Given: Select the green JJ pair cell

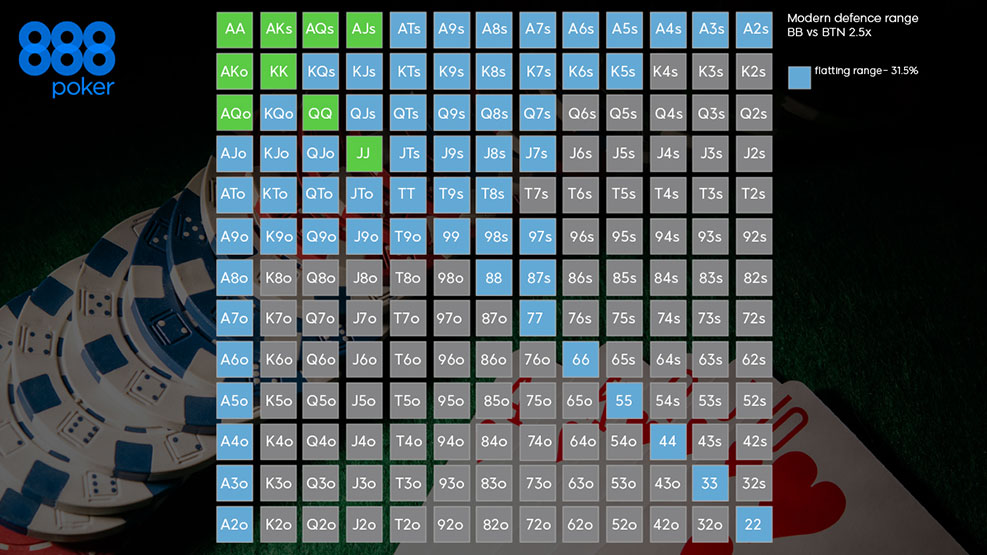Looking at the screenshot, I should 364,154.
